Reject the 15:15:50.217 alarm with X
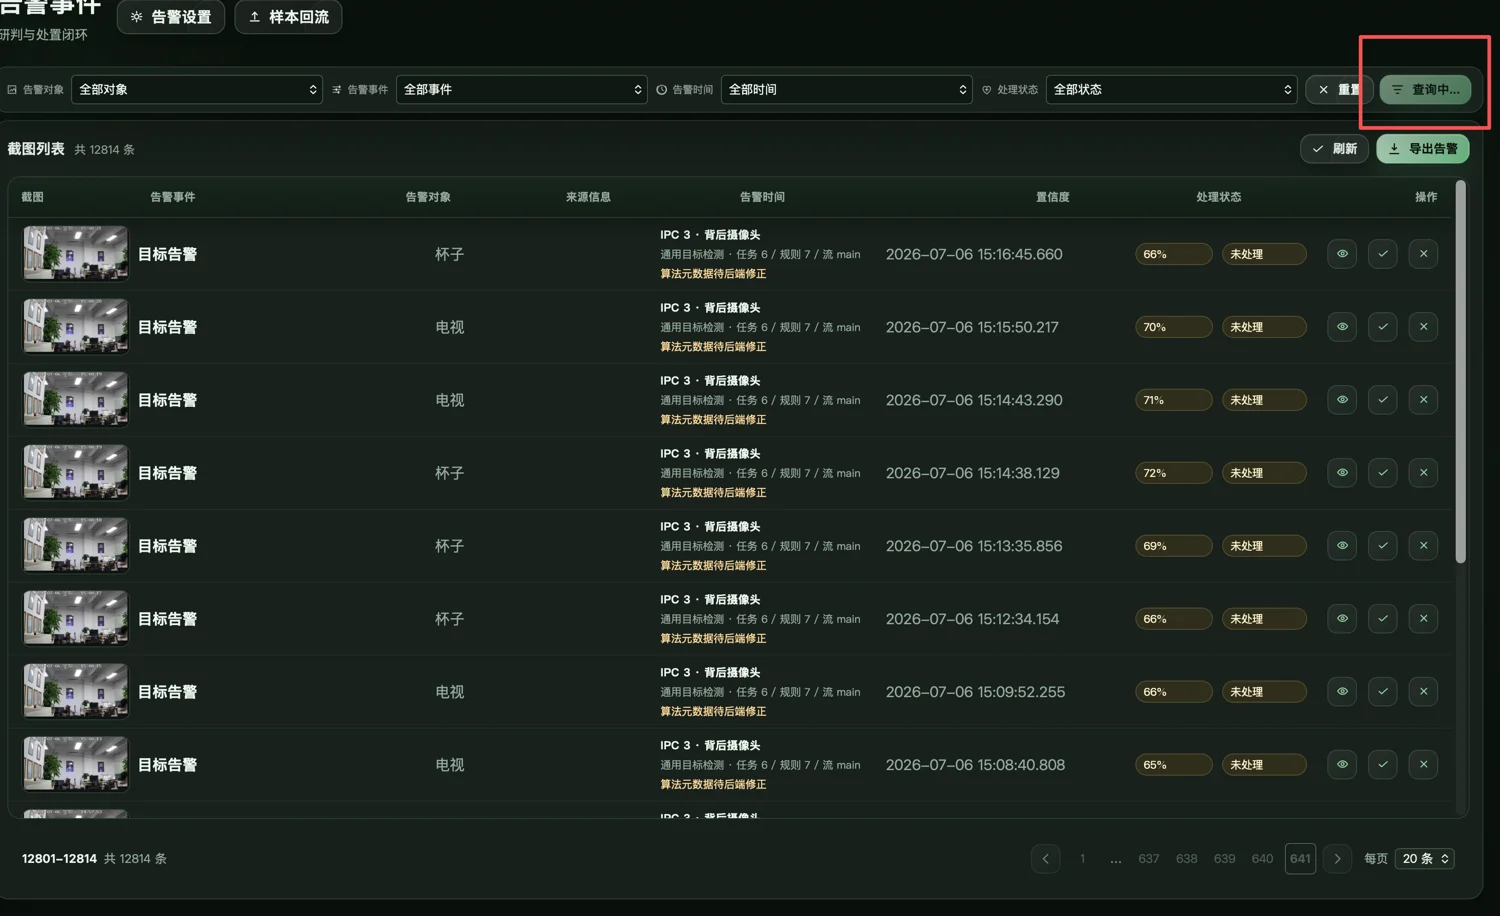The height and width of the screenshot is (916, 1500). [x=1424, y=327]
